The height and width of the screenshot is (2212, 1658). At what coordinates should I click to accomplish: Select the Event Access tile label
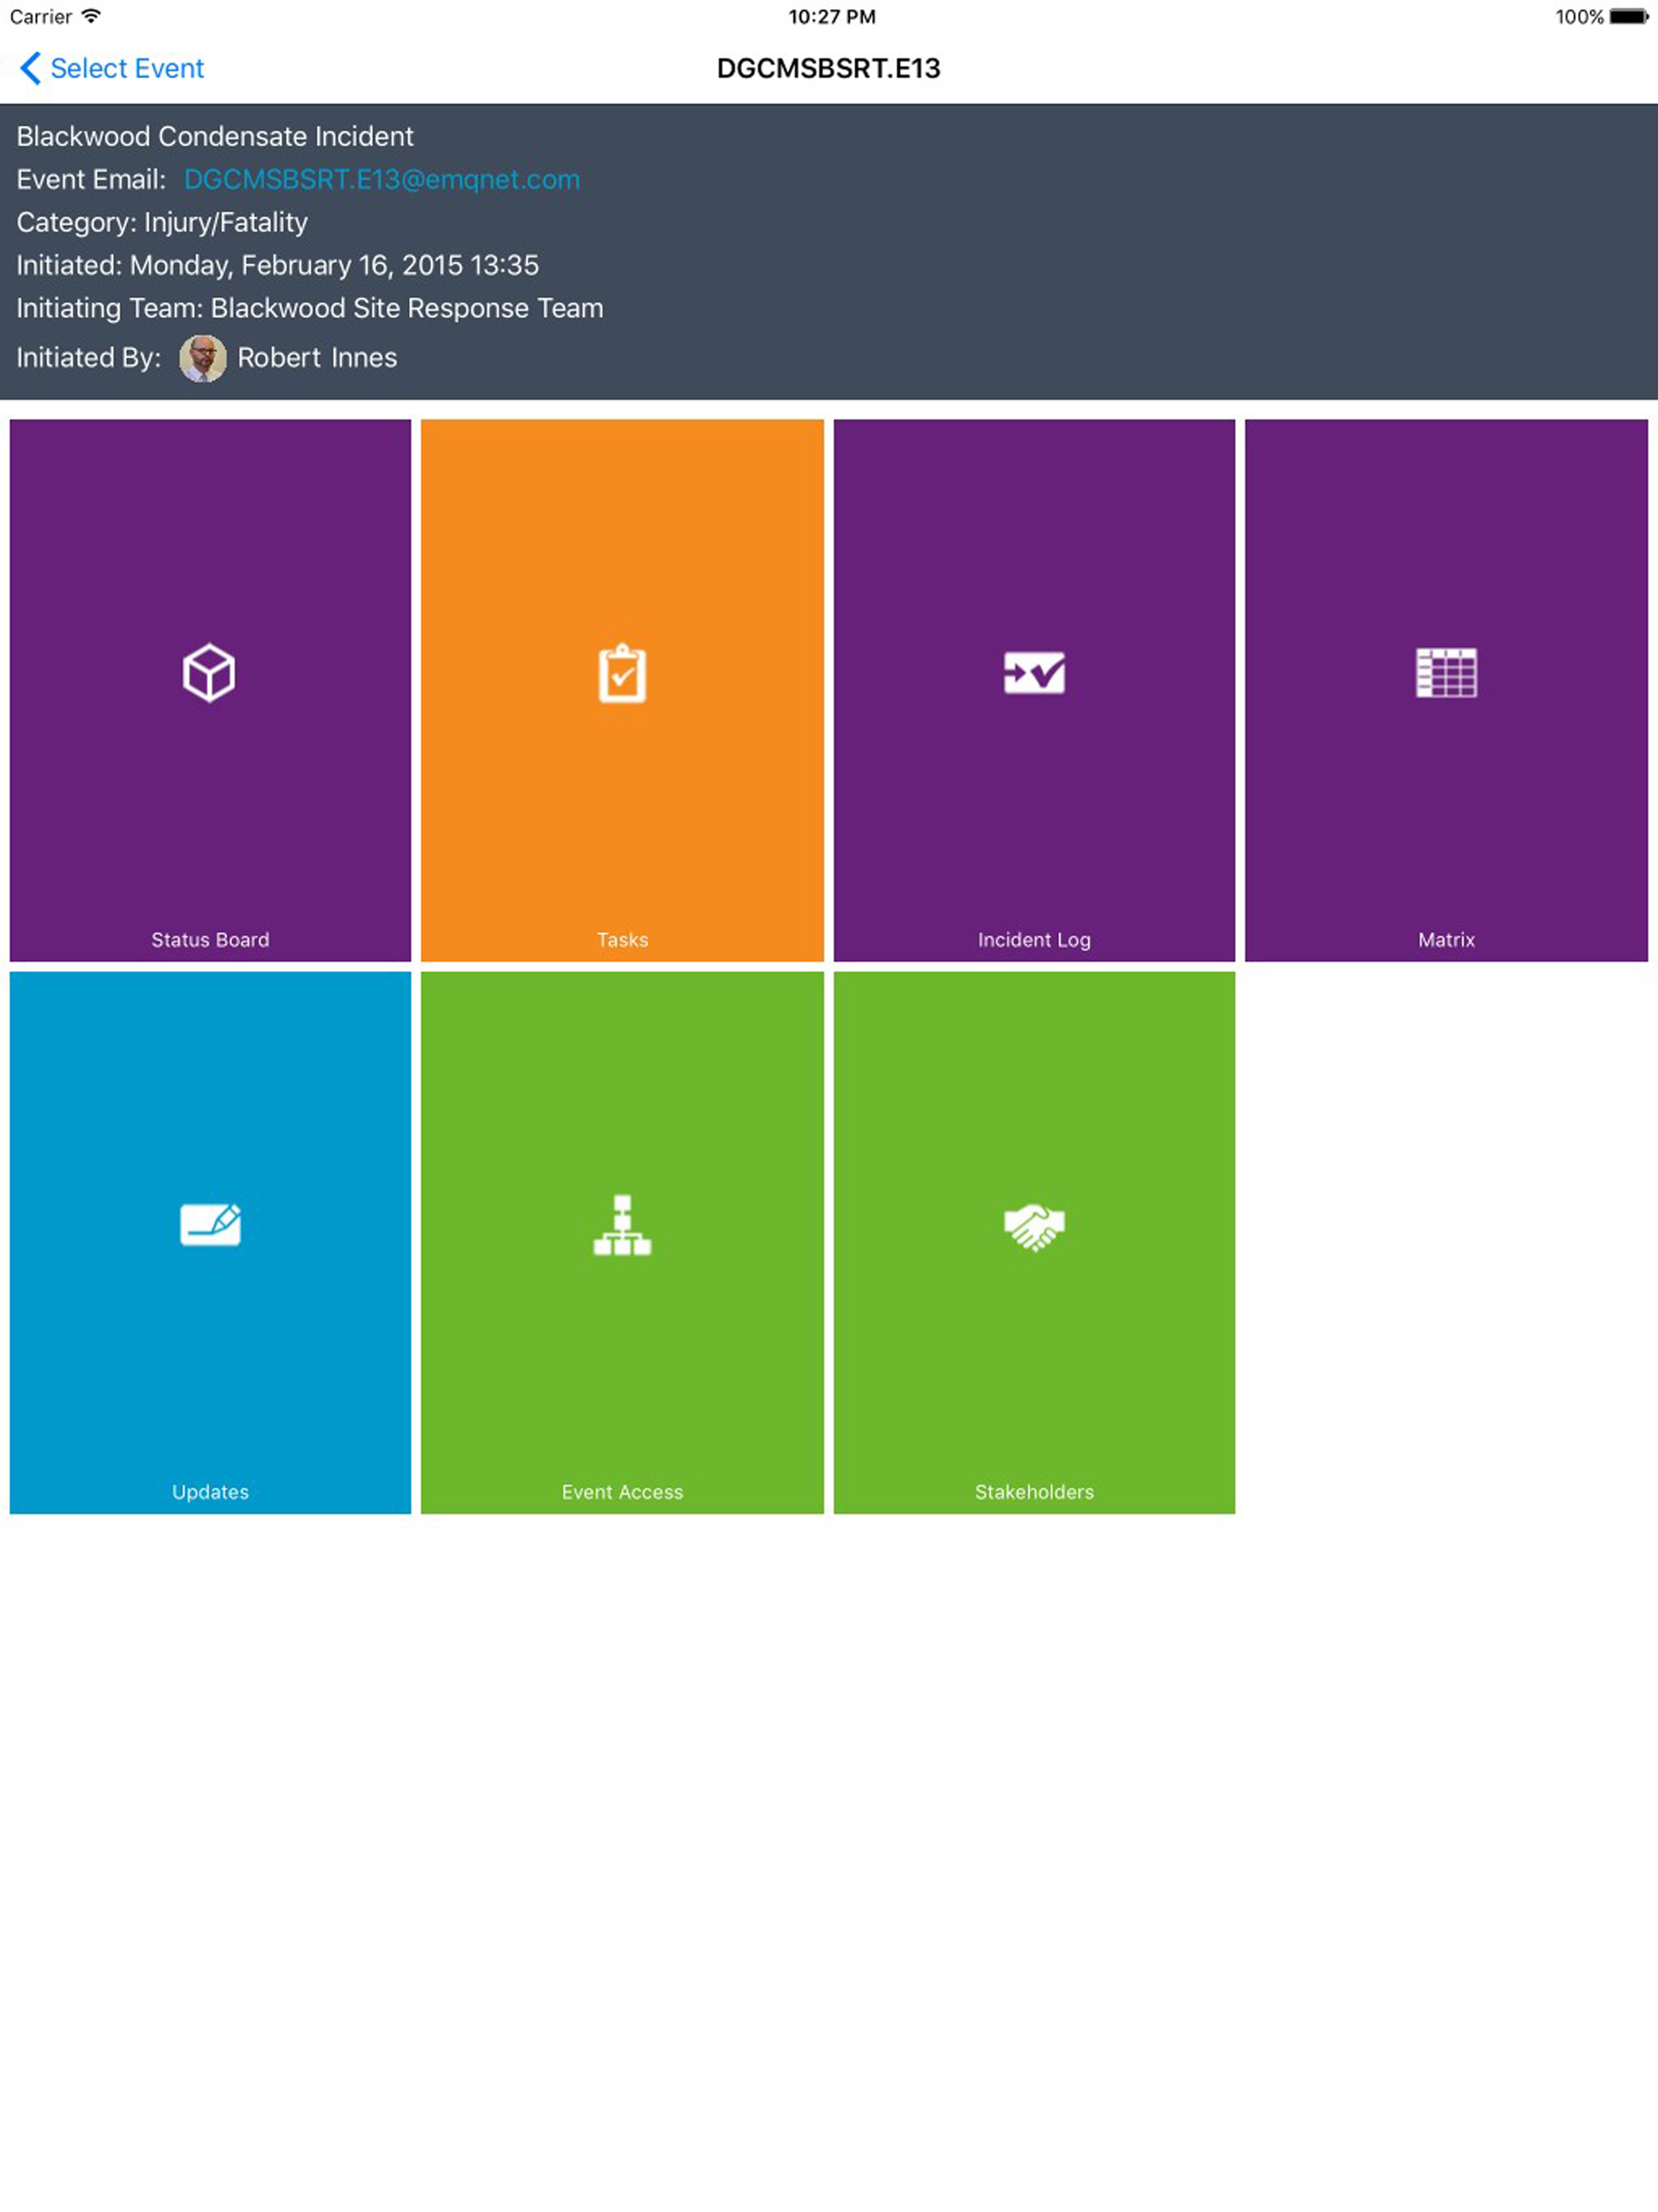622,1492
